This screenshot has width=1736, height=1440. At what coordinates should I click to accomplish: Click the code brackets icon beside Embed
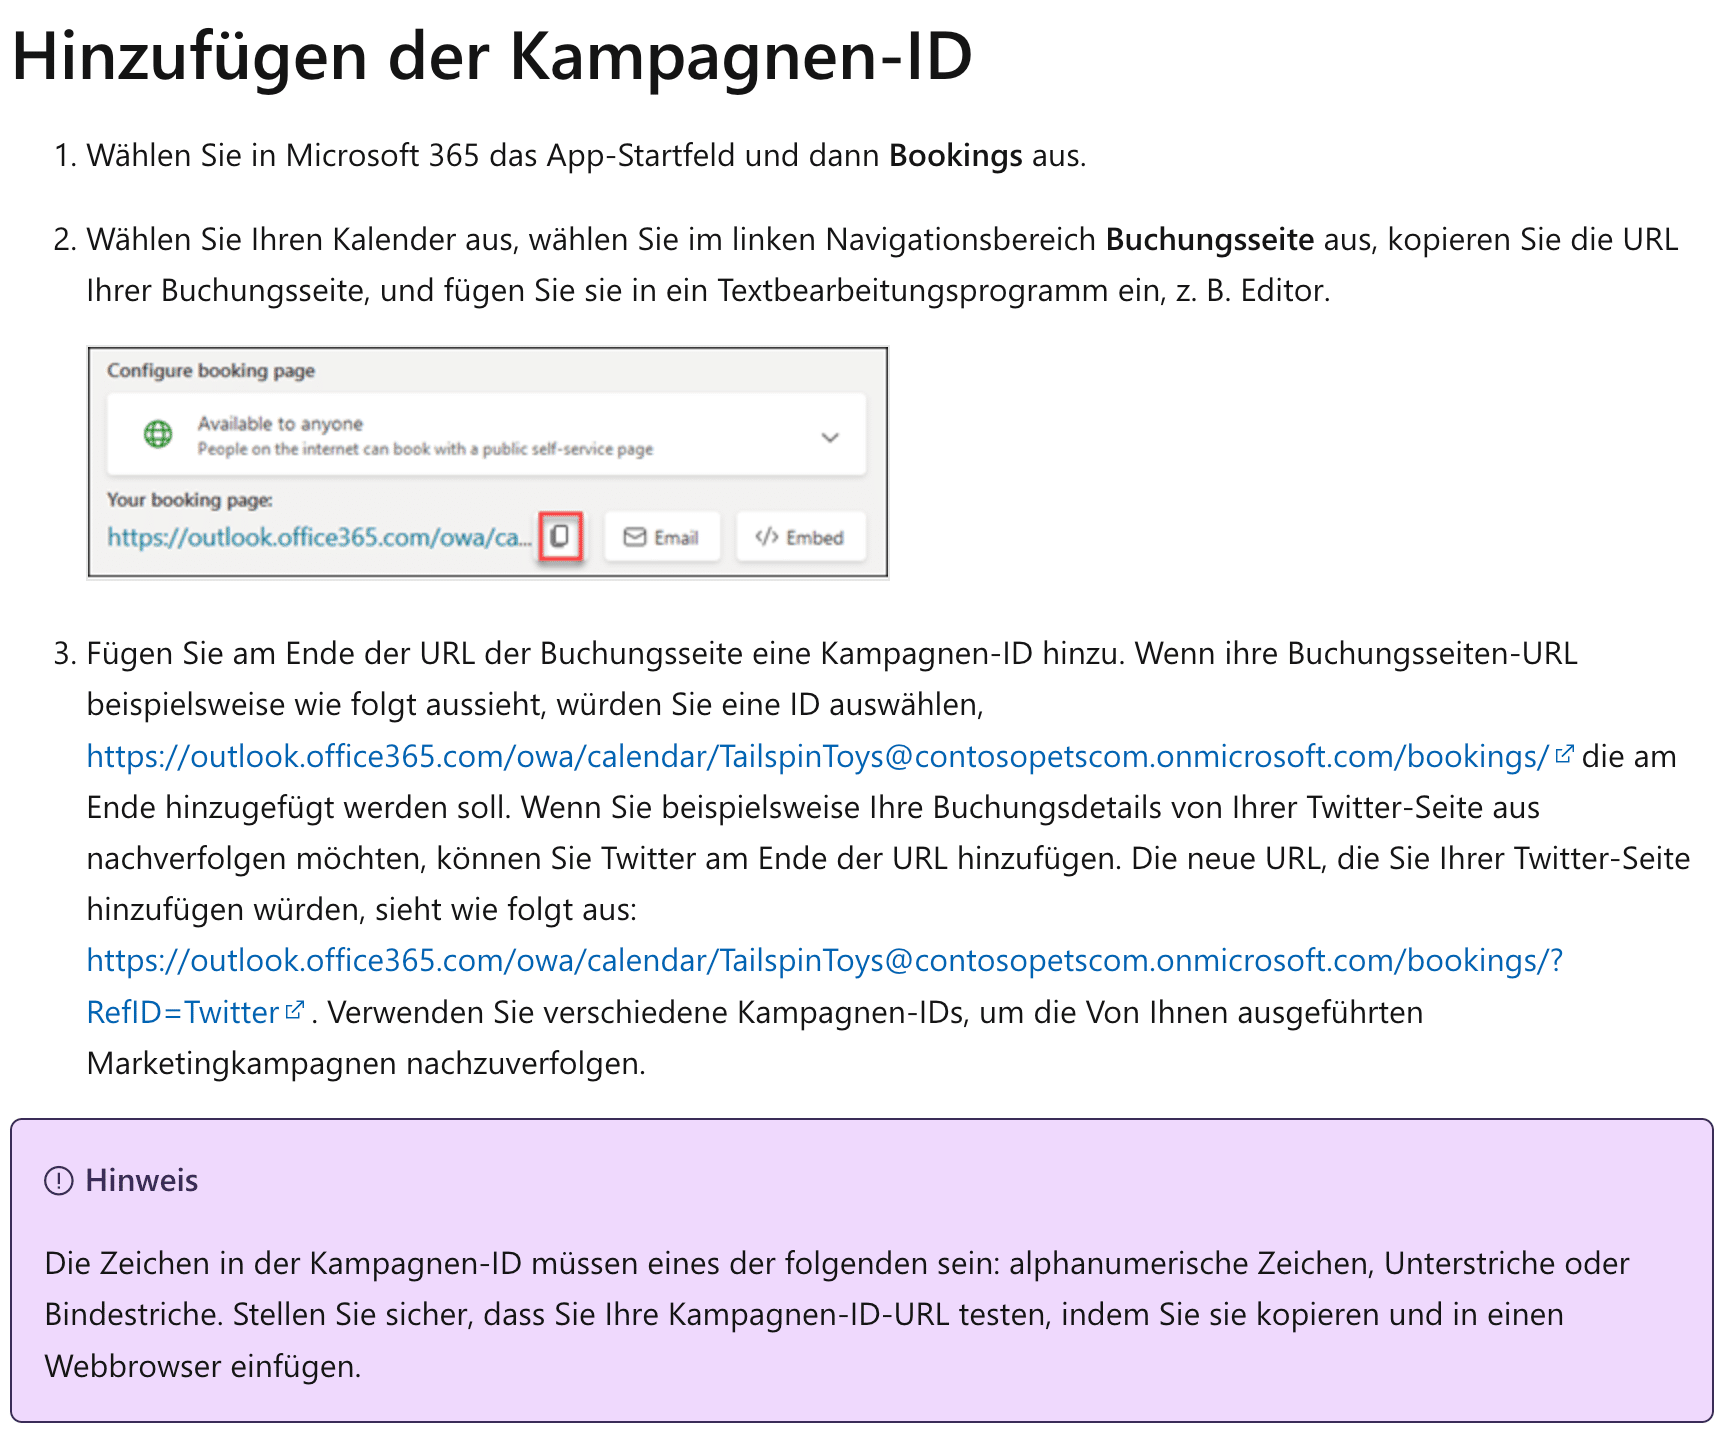tap(766, 538)
